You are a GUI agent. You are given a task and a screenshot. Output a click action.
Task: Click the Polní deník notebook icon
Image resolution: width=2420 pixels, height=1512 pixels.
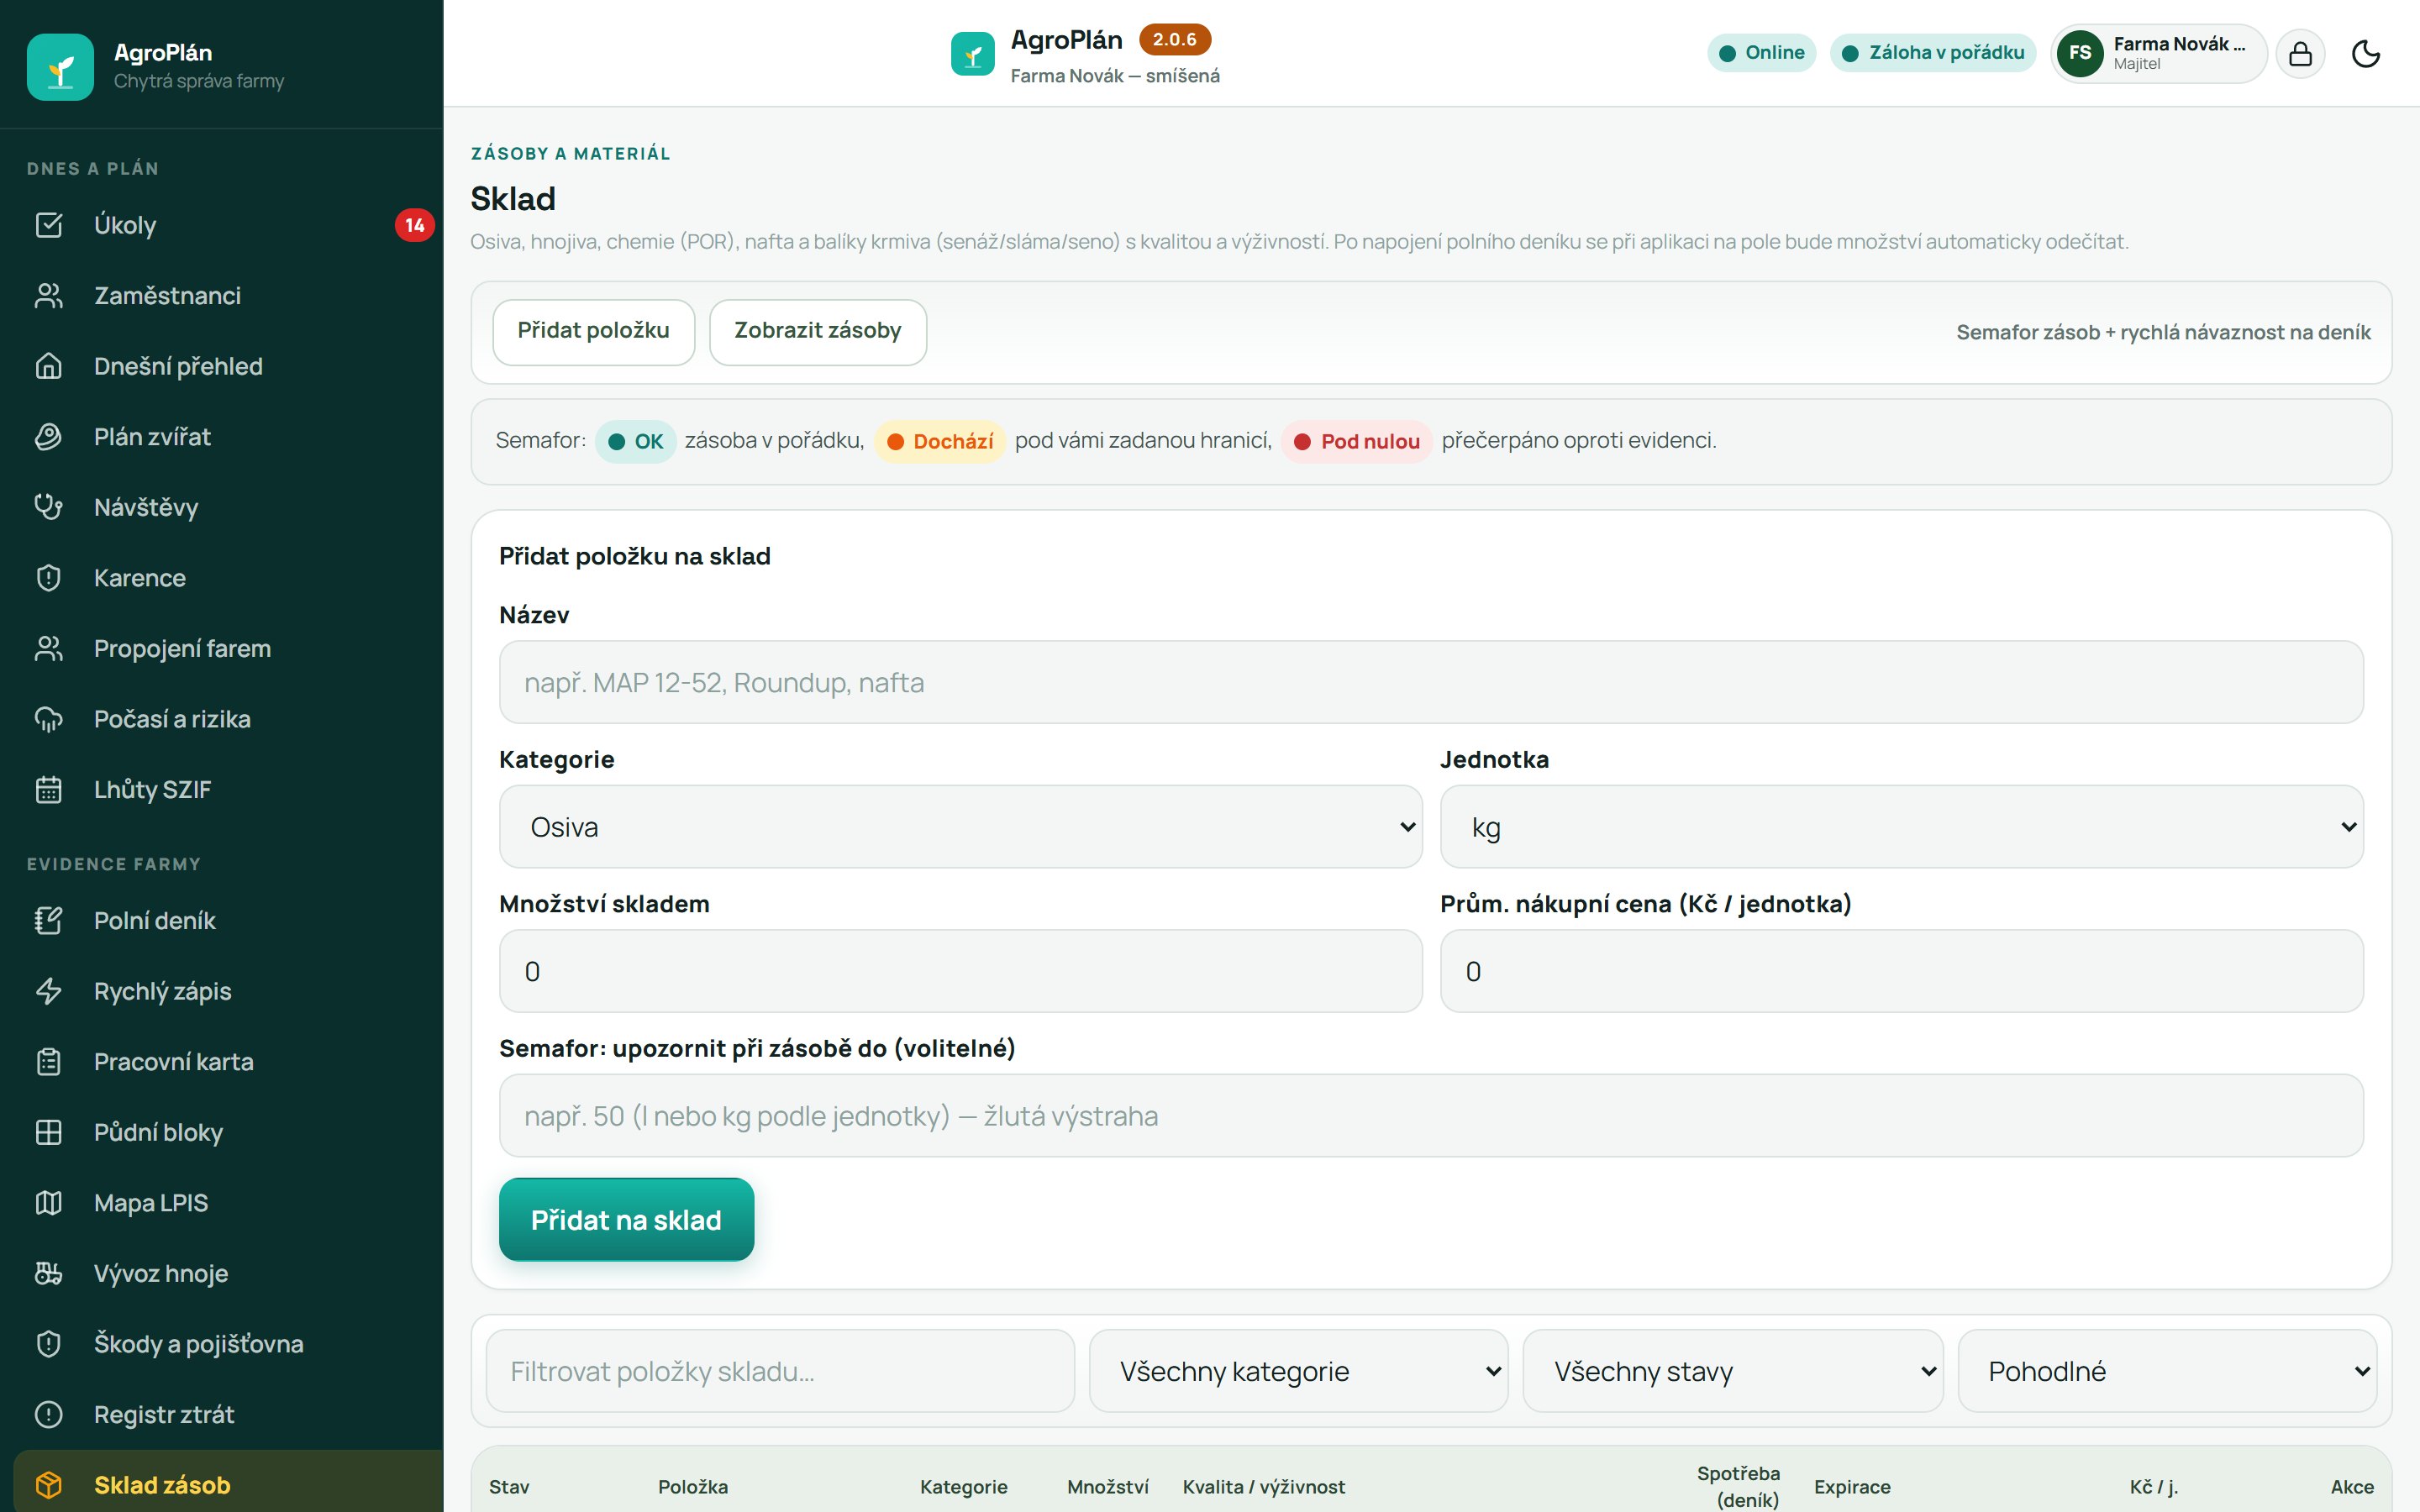pyautogui.click(x=48, y=921)
